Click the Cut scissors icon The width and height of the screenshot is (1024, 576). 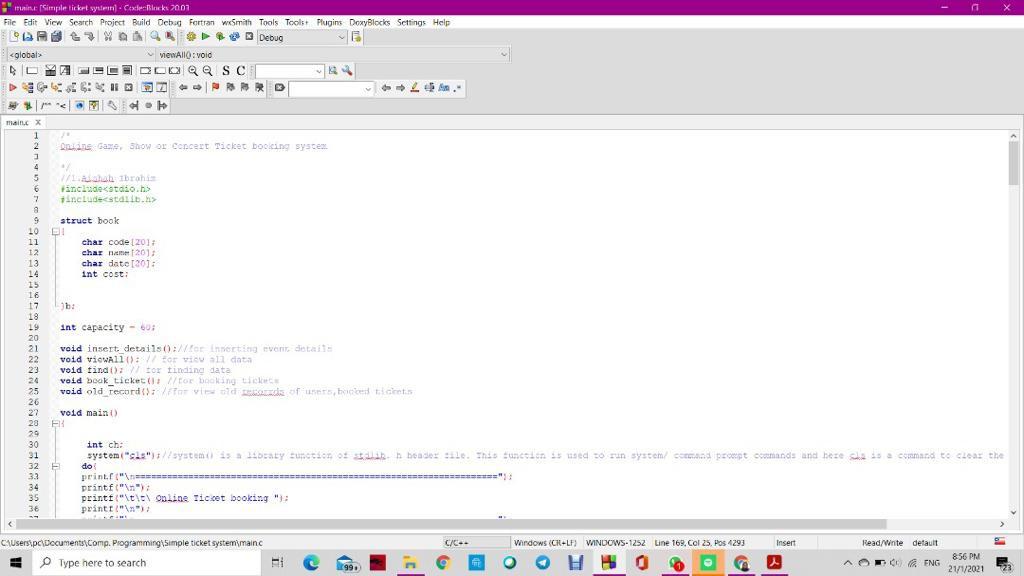pos(108,37)
